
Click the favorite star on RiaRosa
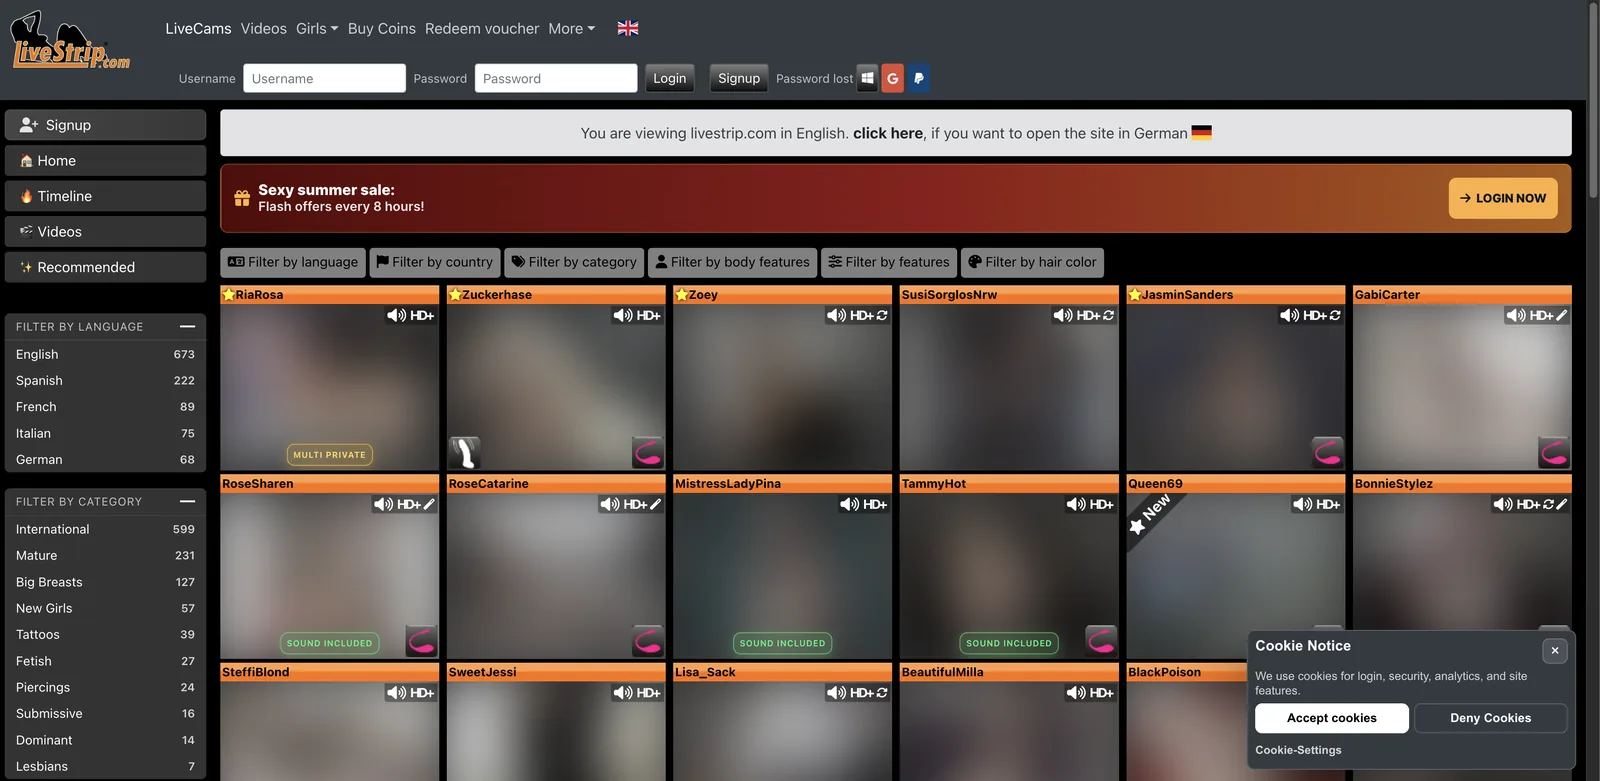click(x=228, y=294)
